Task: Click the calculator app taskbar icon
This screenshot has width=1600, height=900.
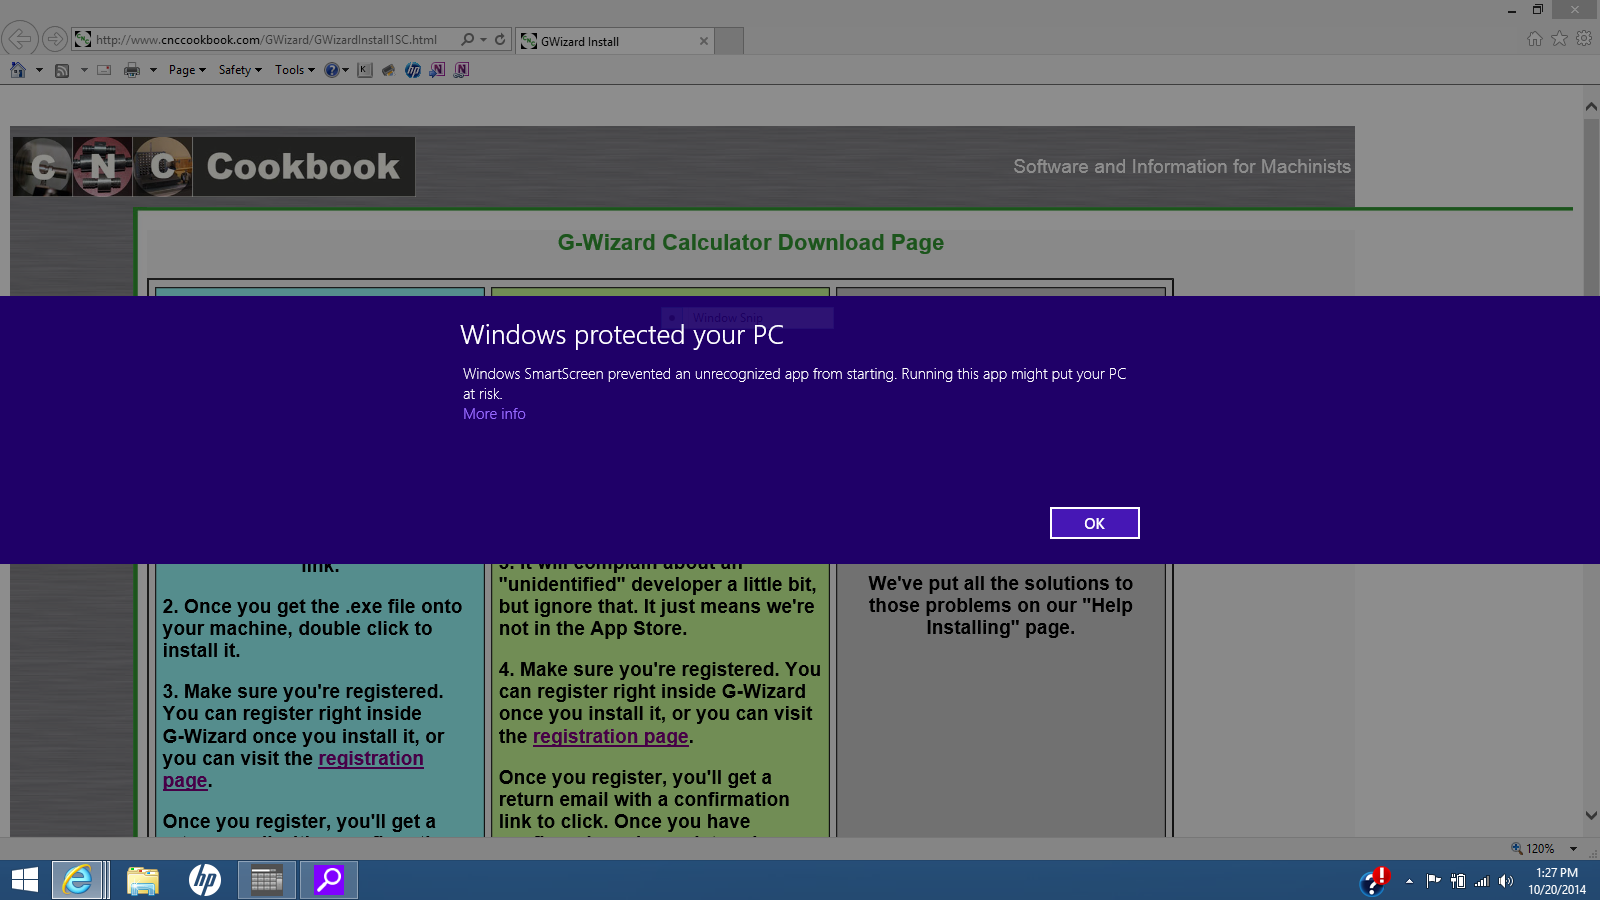Action: (x=267, y=880)
